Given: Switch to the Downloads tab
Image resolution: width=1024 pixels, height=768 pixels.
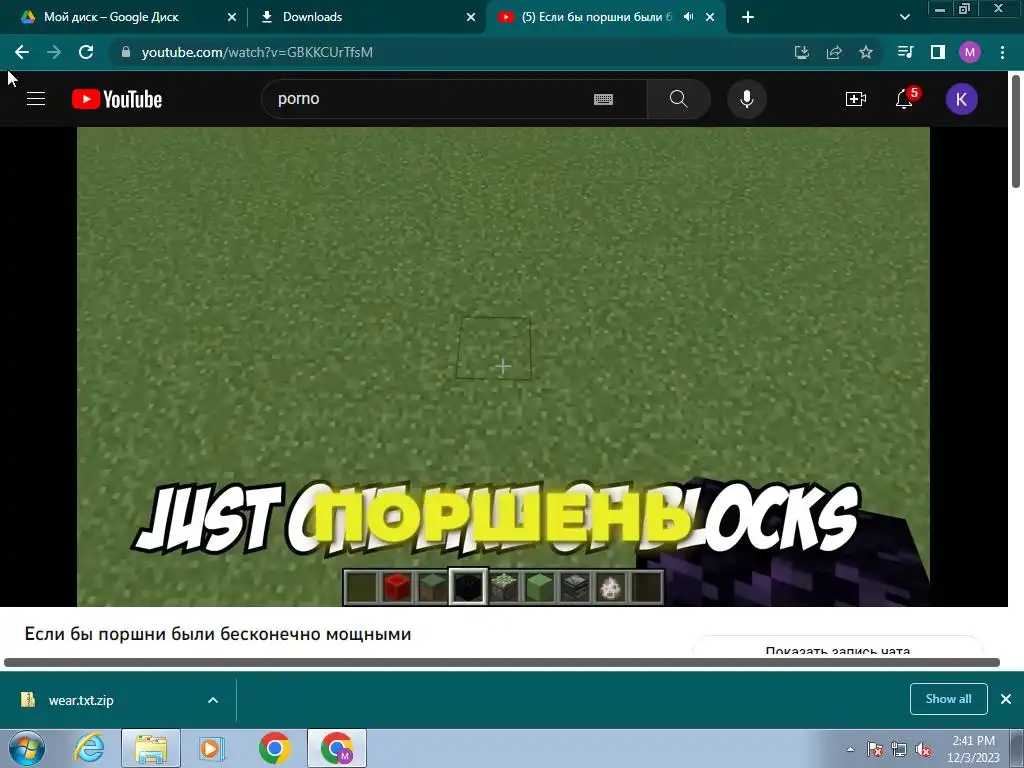Looking at the screenshot, I should [366, 17].
